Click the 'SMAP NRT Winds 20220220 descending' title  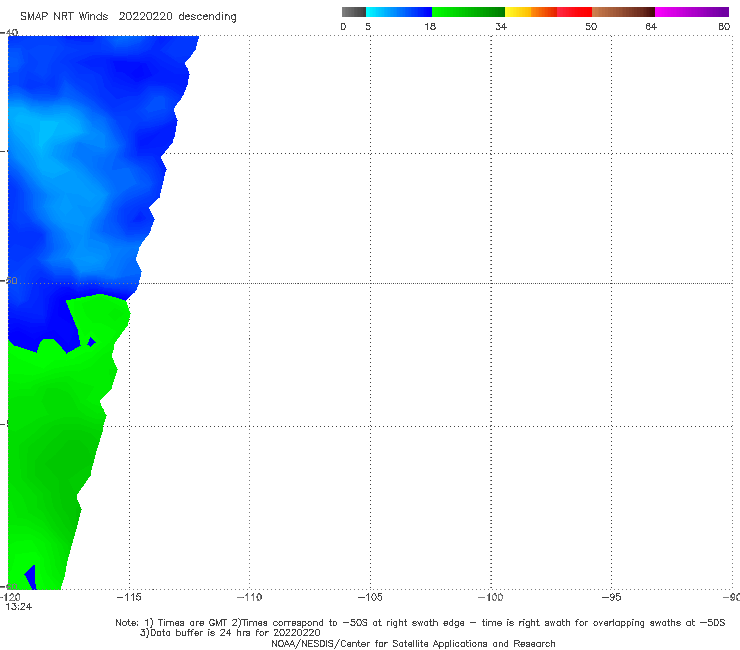coord(128,17)
